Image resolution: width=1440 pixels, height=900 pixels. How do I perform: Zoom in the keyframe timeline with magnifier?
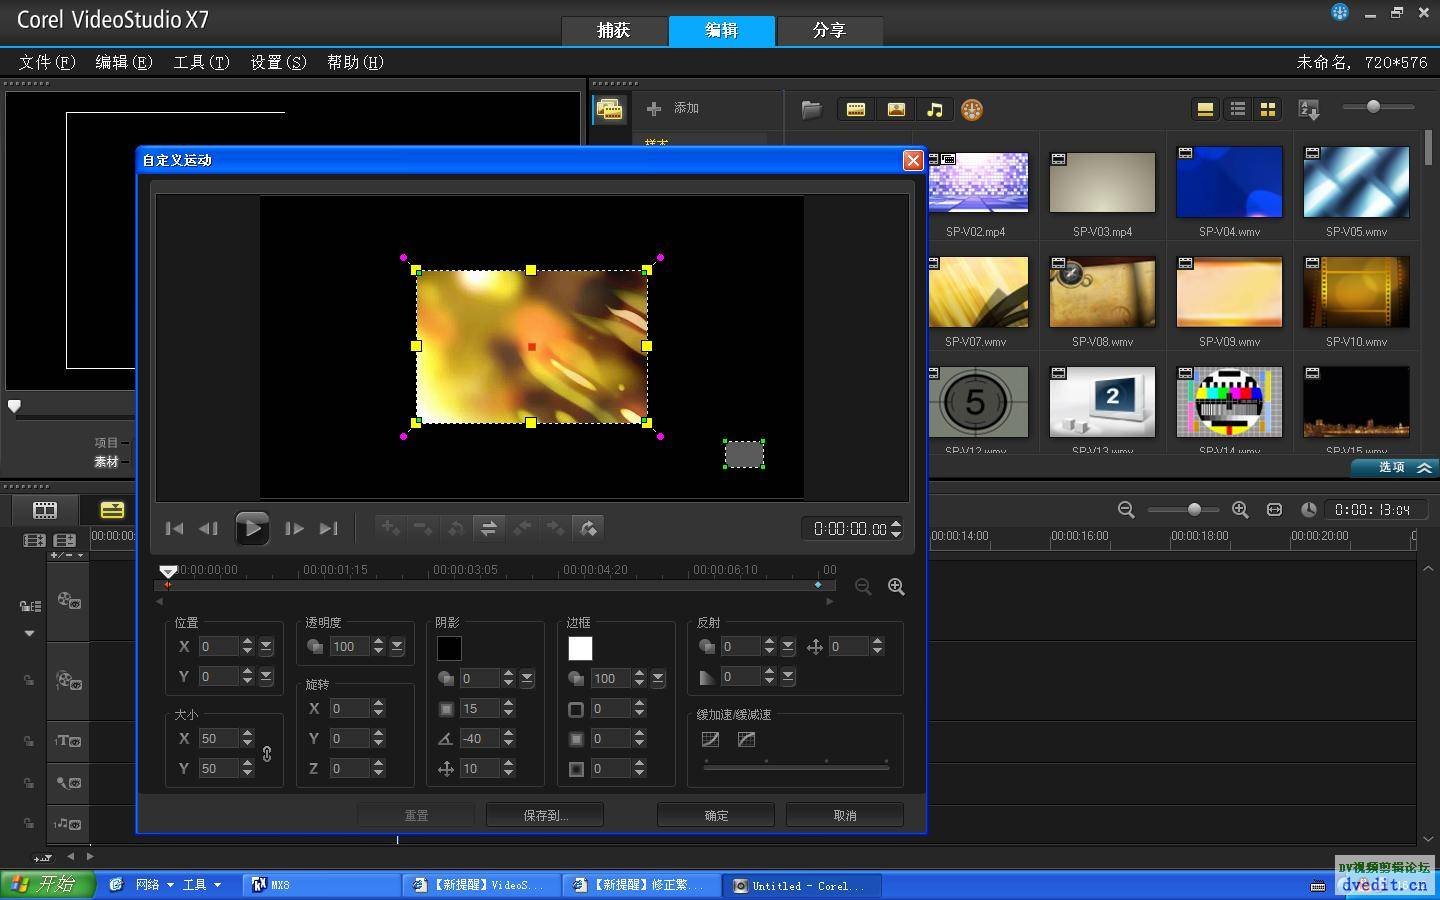click(x=896, y=587)
